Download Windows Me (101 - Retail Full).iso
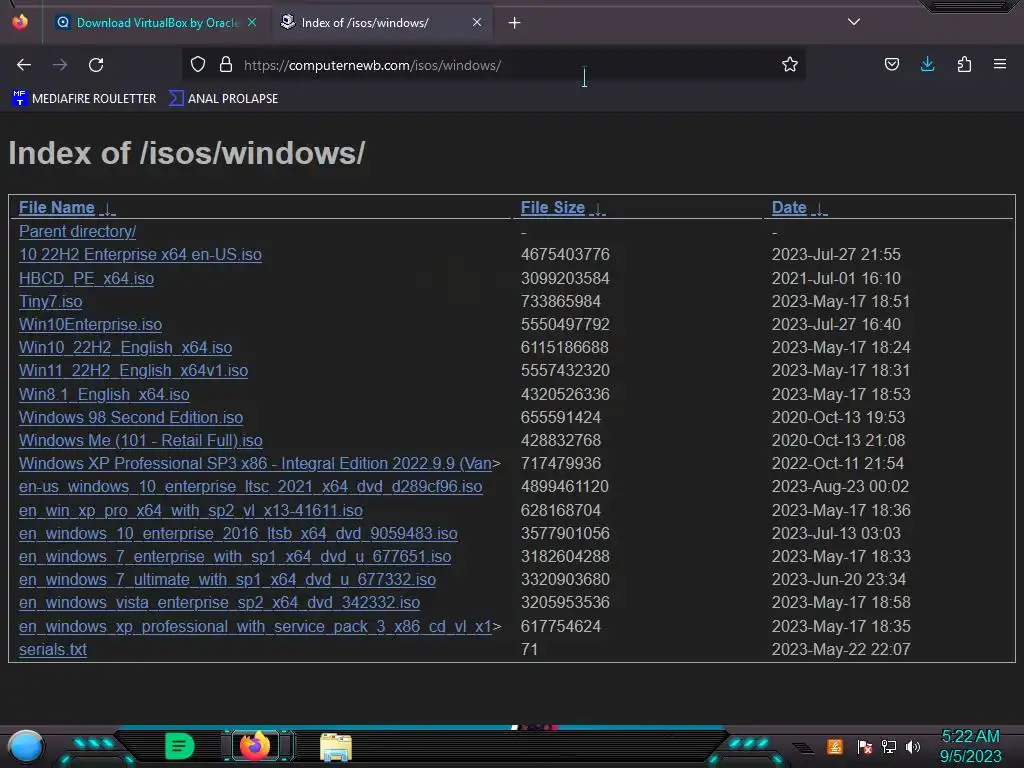 tap(140, 440)
